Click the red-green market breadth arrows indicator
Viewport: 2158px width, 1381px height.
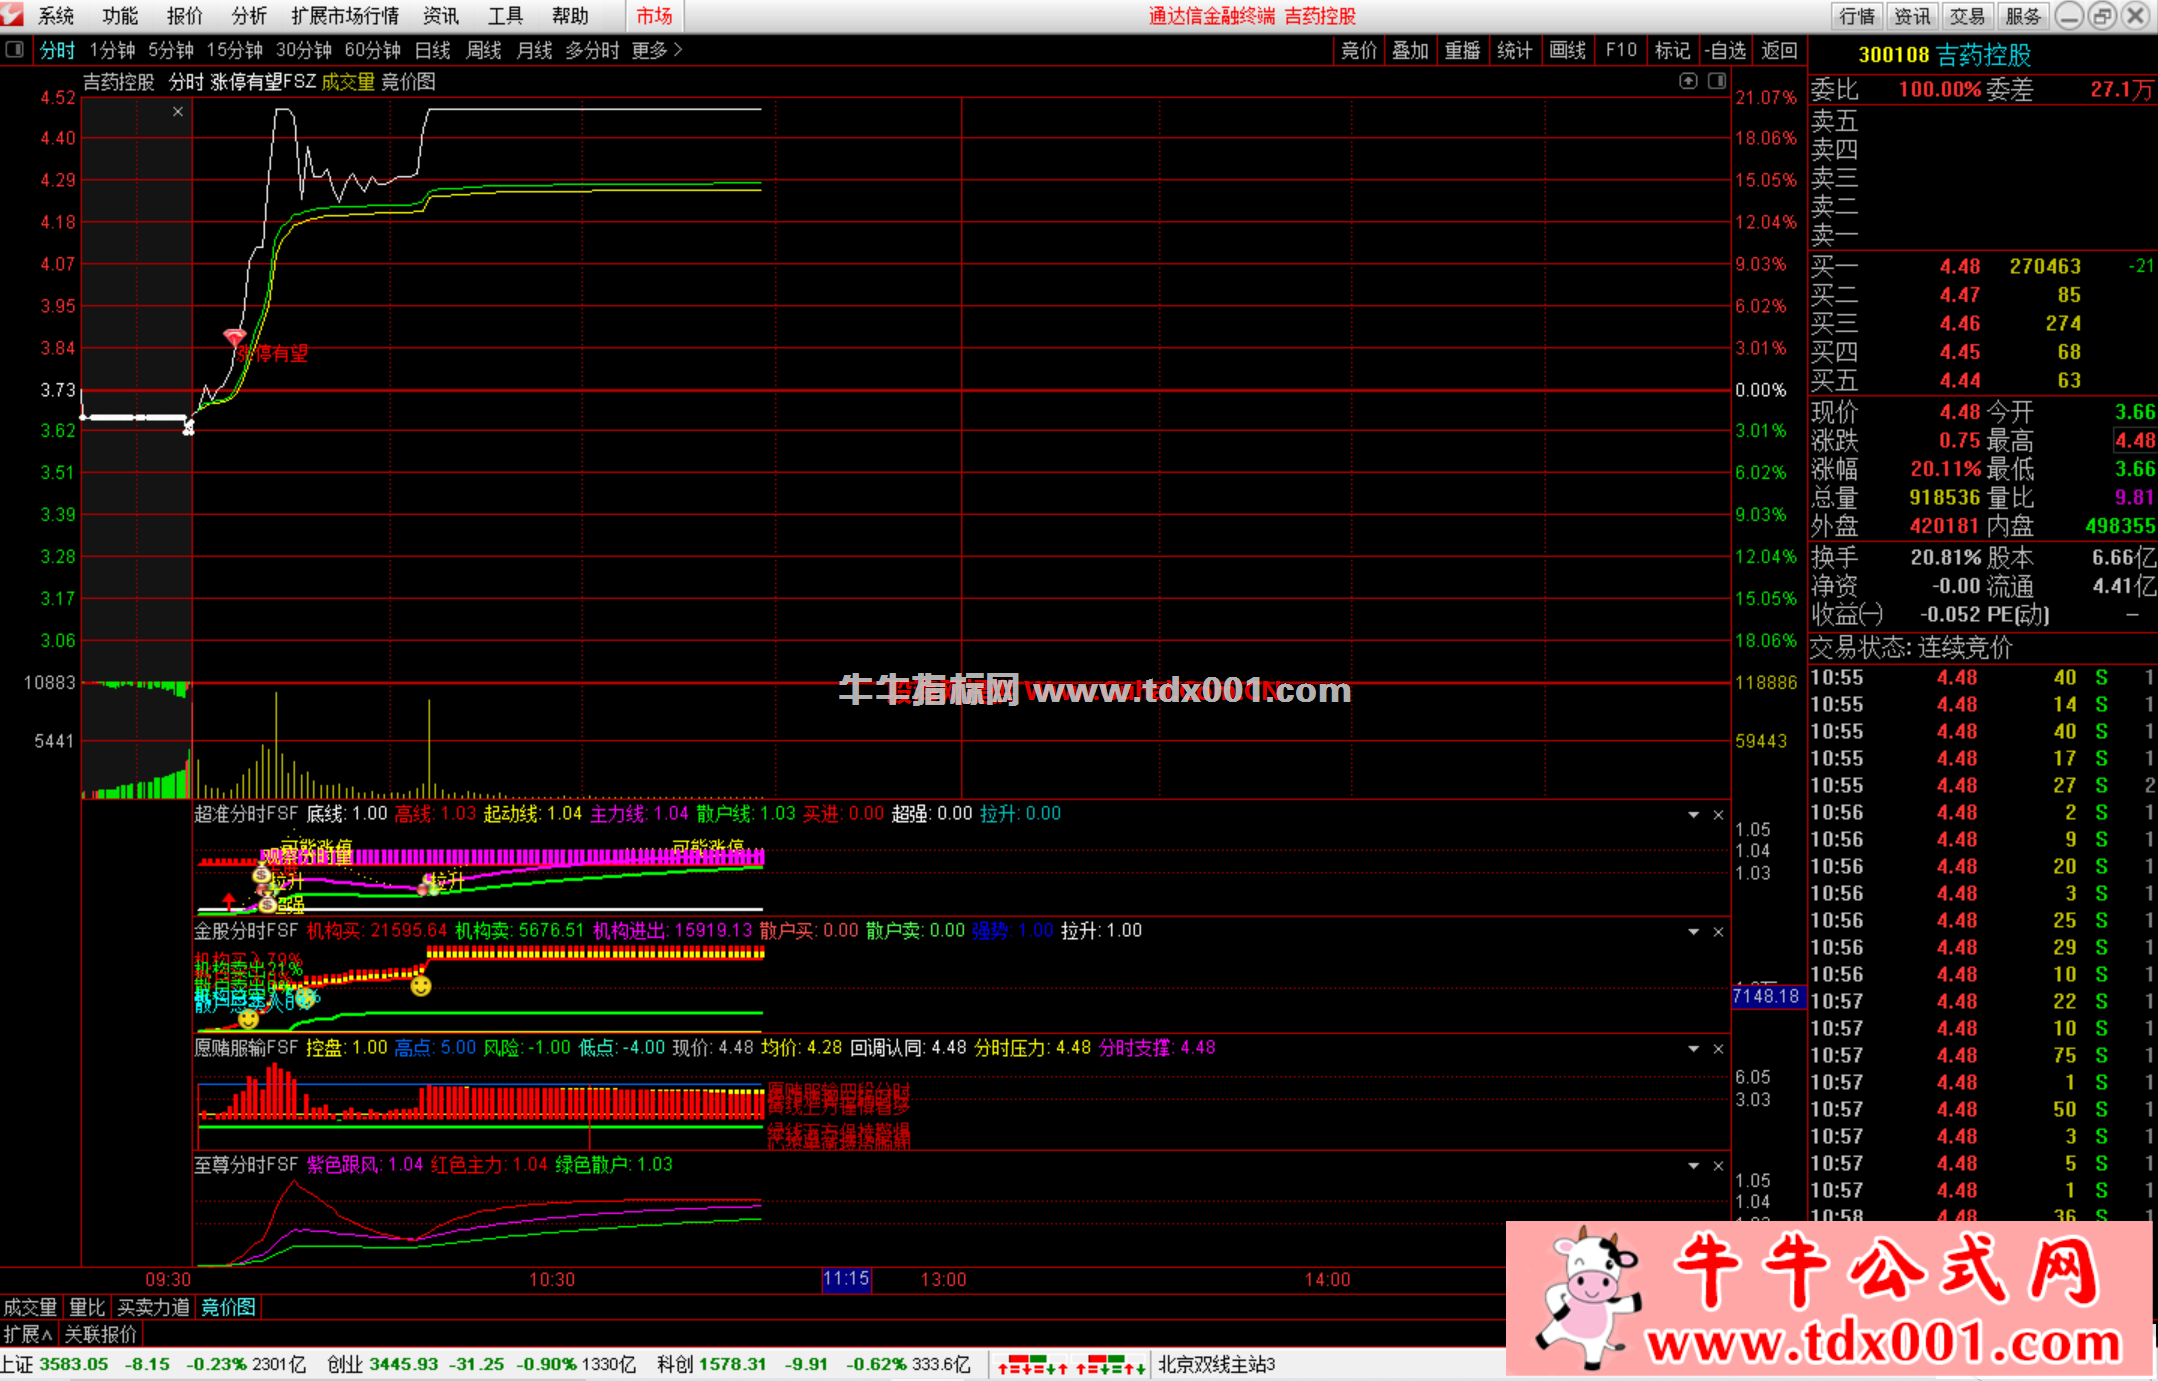1072,1365
